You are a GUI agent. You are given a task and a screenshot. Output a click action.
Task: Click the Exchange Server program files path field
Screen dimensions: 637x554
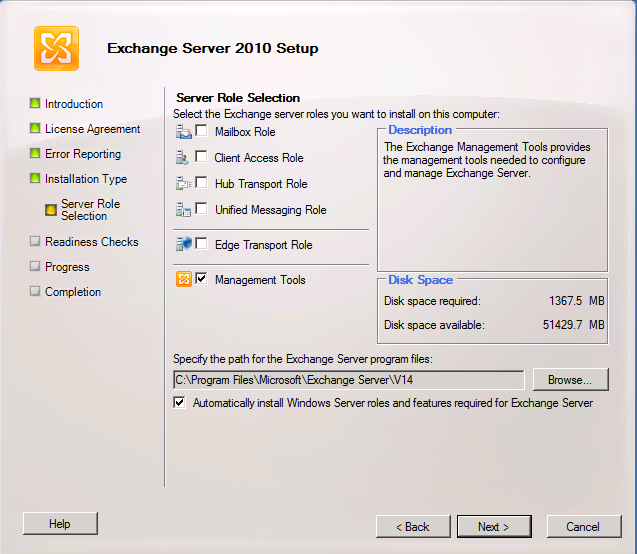[349, 380]
